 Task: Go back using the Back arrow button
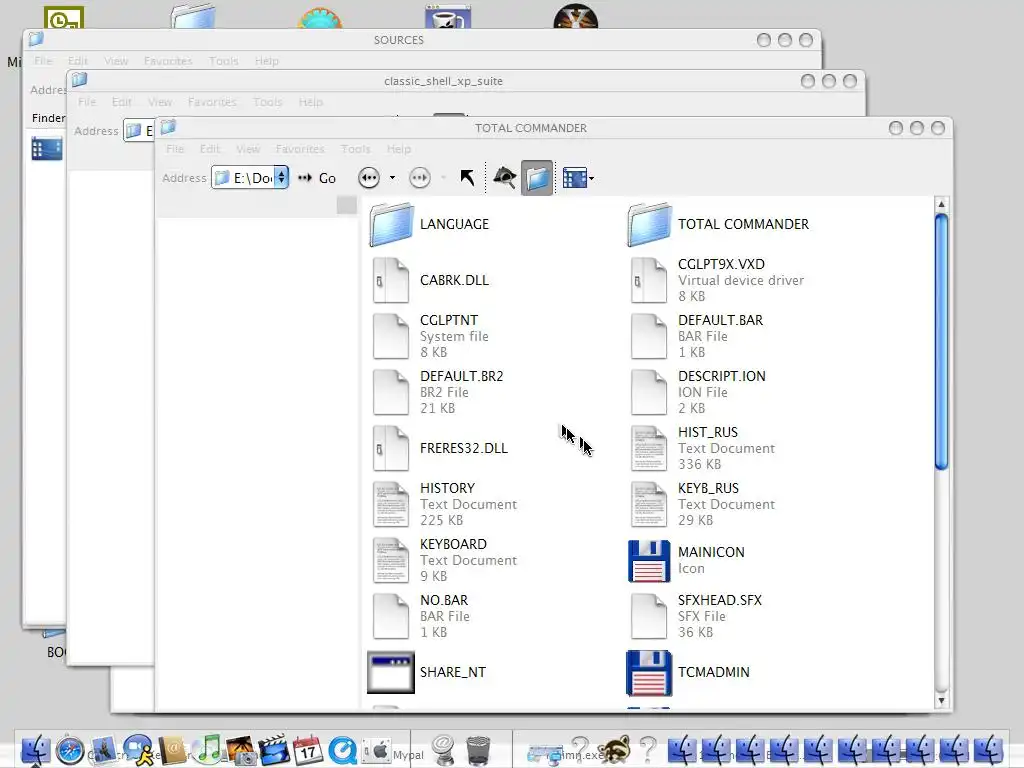(x=369, y=178)
